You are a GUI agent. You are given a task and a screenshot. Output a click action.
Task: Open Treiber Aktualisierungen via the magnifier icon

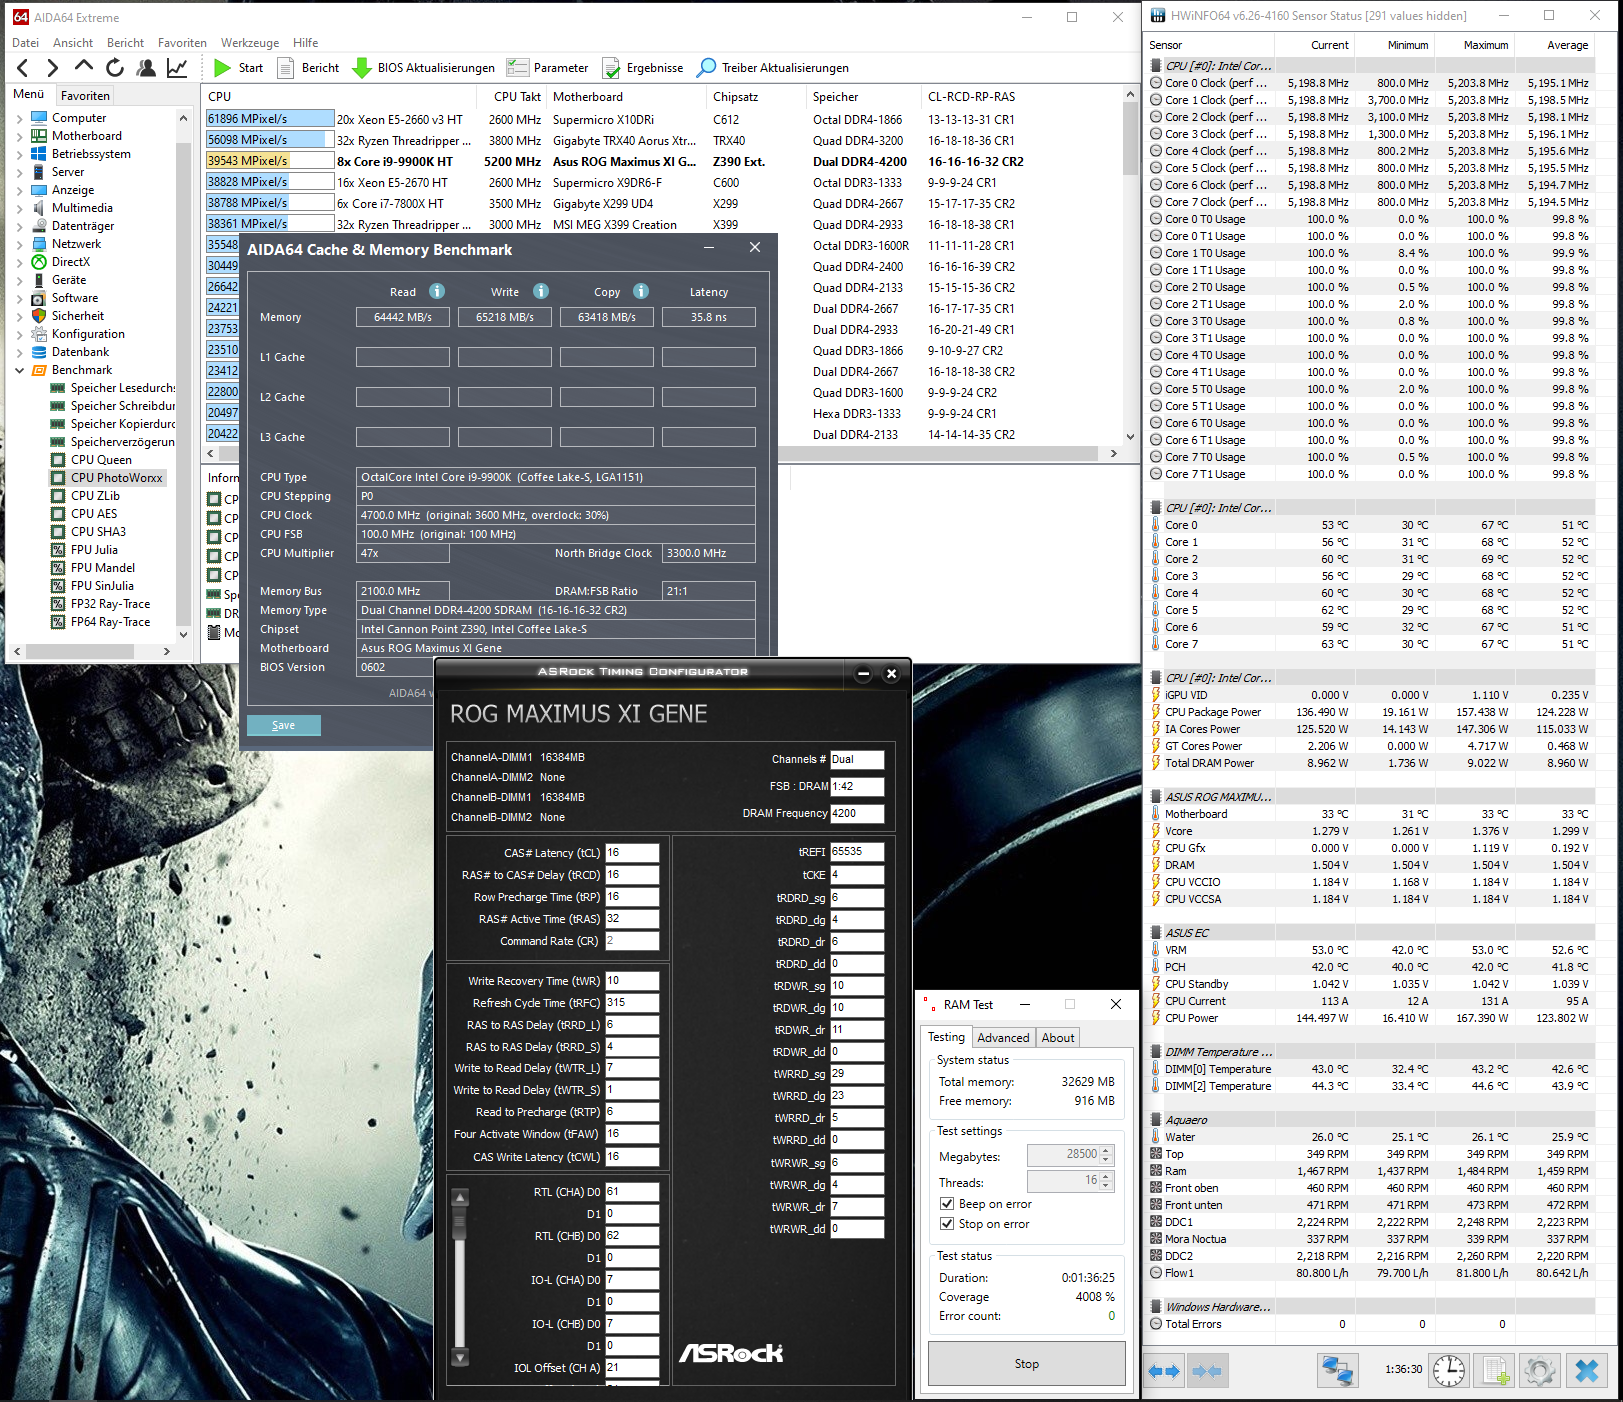706,68
